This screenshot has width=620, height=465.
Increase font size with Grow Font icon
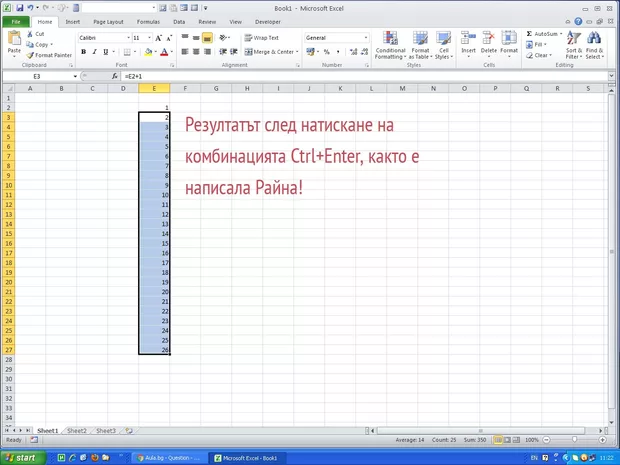158,38
